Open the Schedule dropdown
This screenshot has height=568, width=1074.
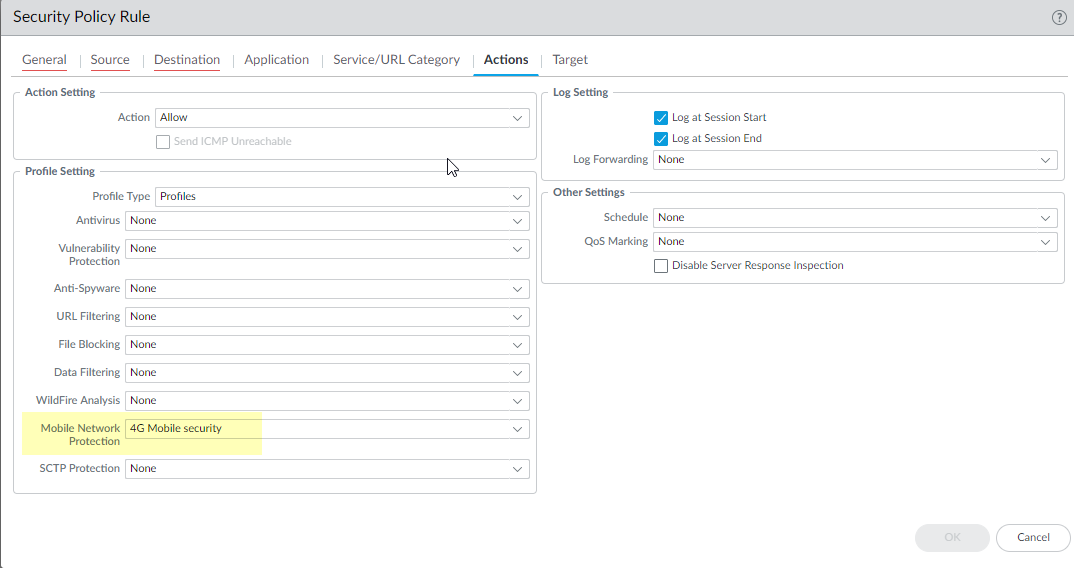point(855,218)
